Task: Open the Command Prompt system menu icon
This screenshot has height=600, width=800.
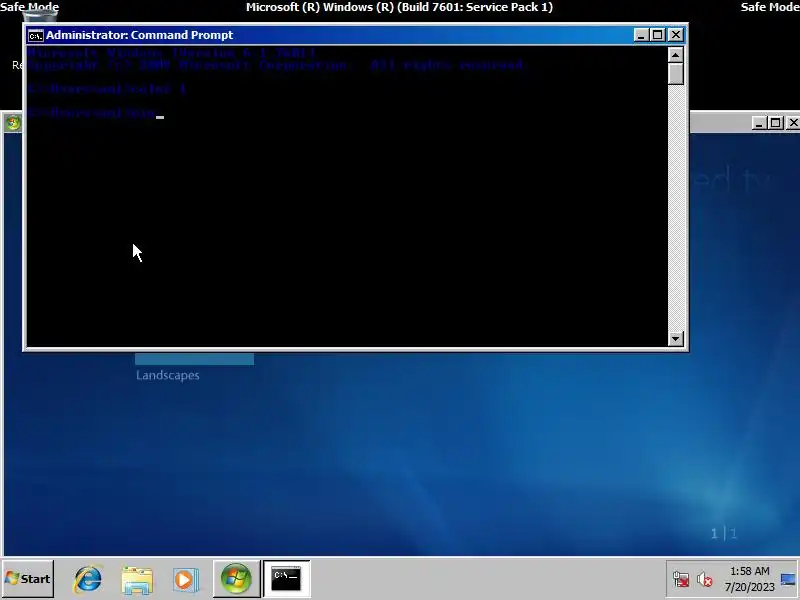Action: (36, 35)
